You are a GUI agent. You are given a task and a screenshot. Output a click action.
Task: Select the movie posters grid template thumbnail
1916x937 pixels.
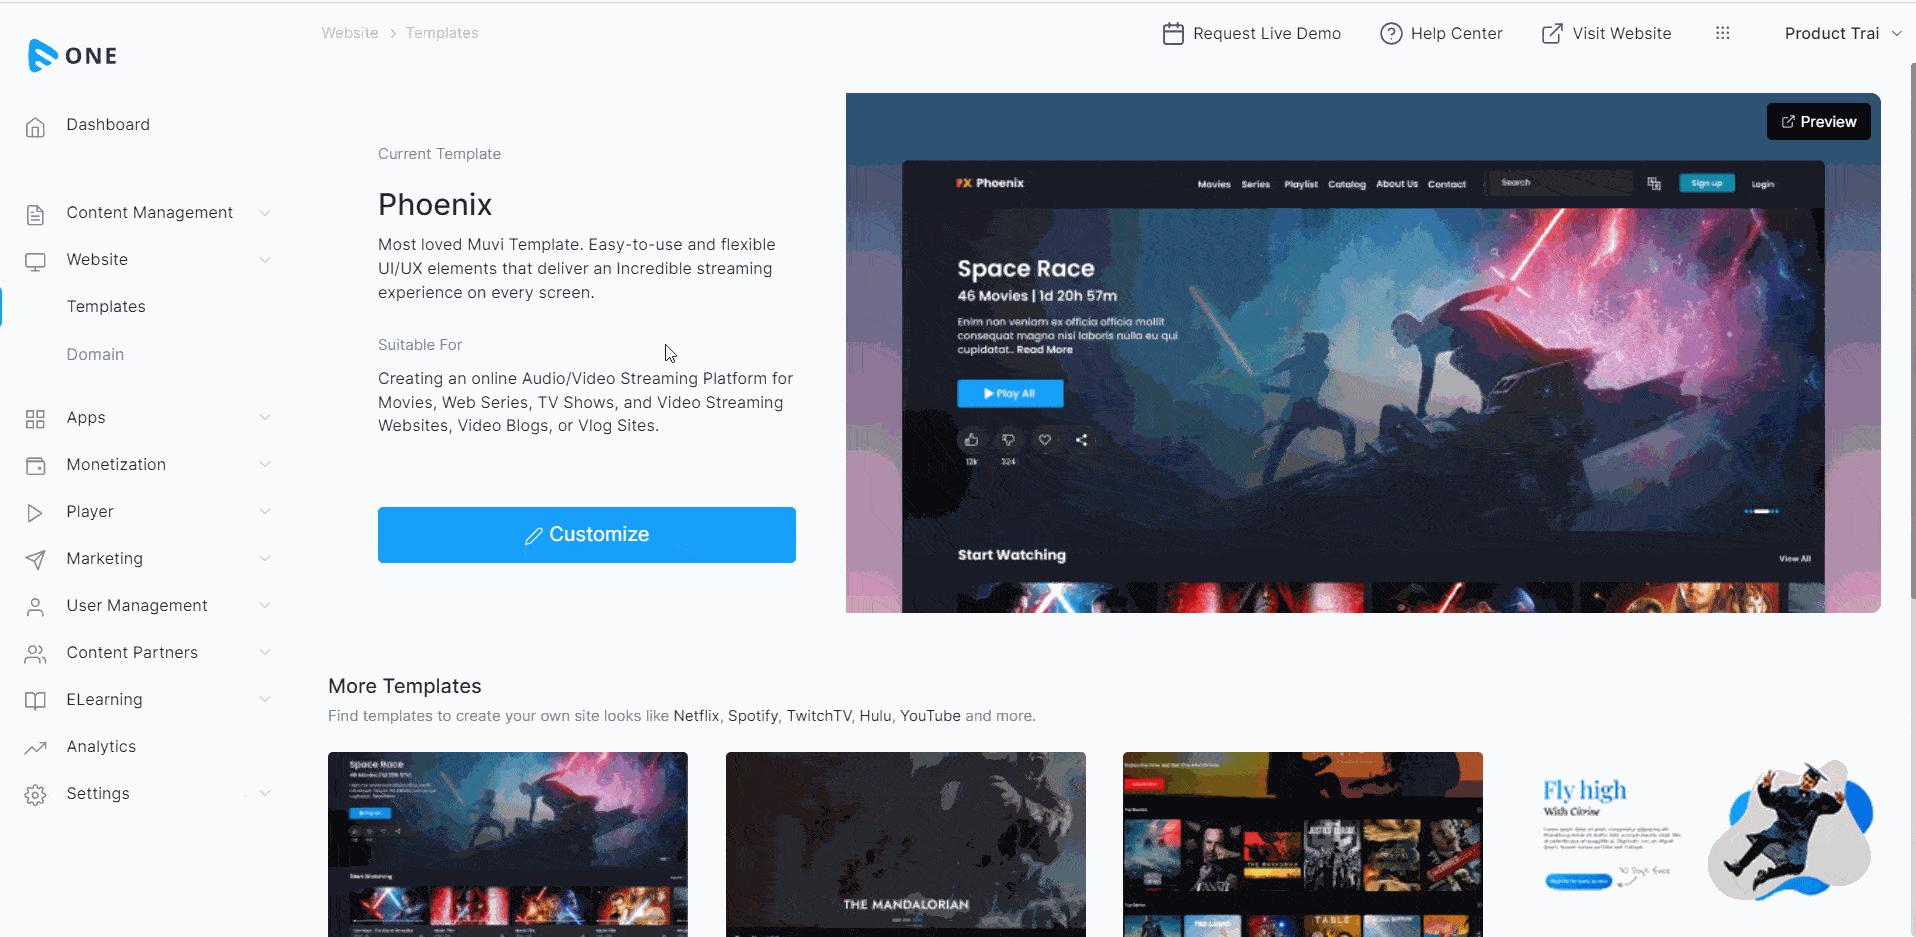click(1303, 845)
